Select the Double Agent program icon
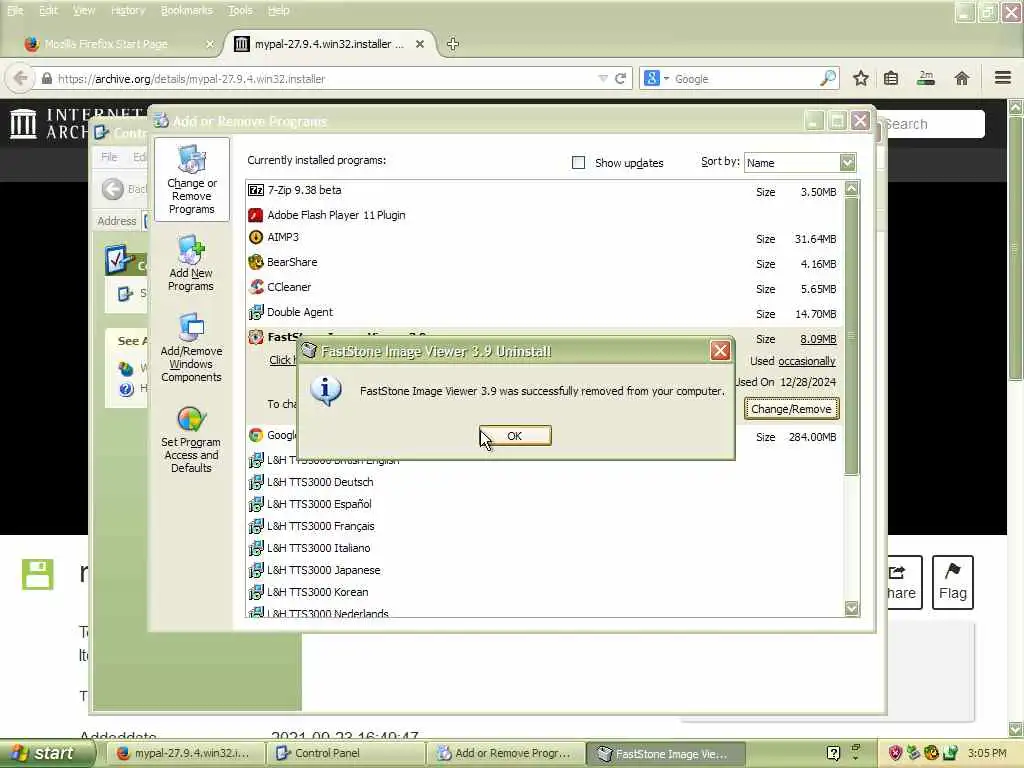 pos(256,312)
